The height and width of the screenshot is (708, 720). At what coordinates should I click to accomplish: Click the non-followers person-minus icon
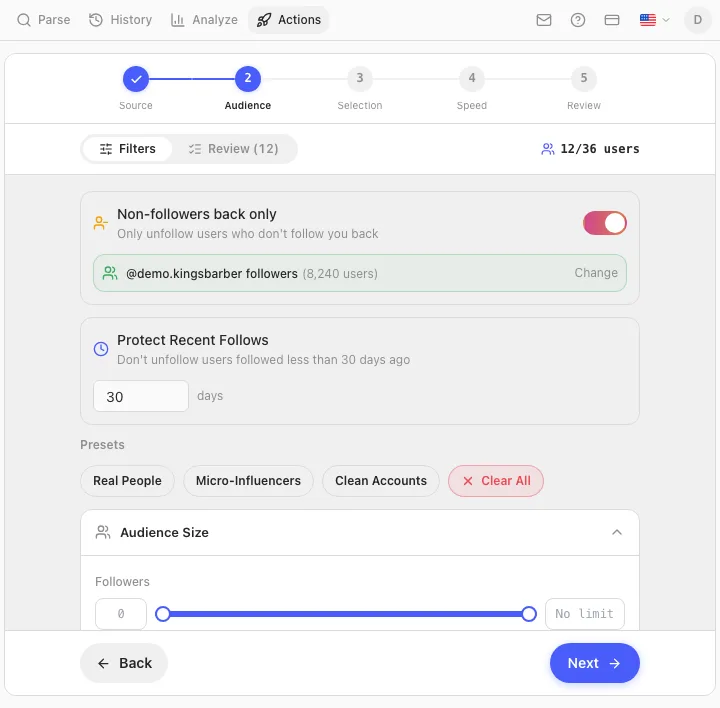coord(101,223)
